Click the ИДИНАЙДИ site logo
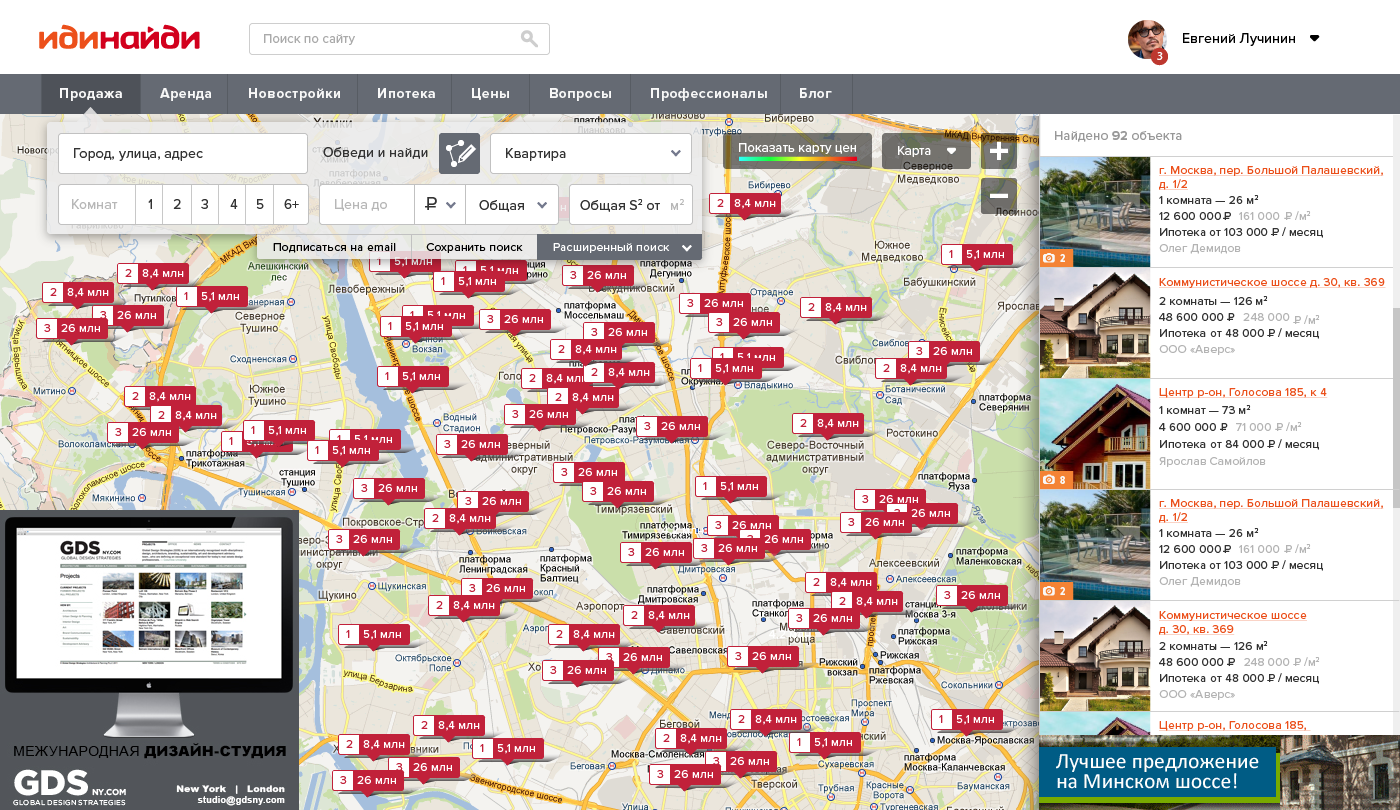This screenshot has height=810, width=1400. point(119,38)
